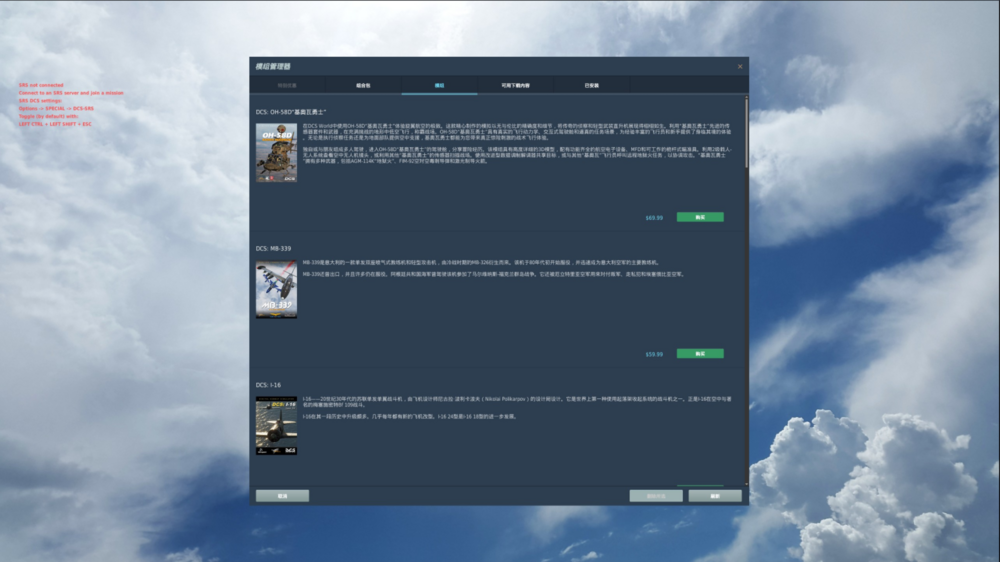Click the scrollbar up arrow
This screenshot has width=1000, height=562.
click(746, 97)
